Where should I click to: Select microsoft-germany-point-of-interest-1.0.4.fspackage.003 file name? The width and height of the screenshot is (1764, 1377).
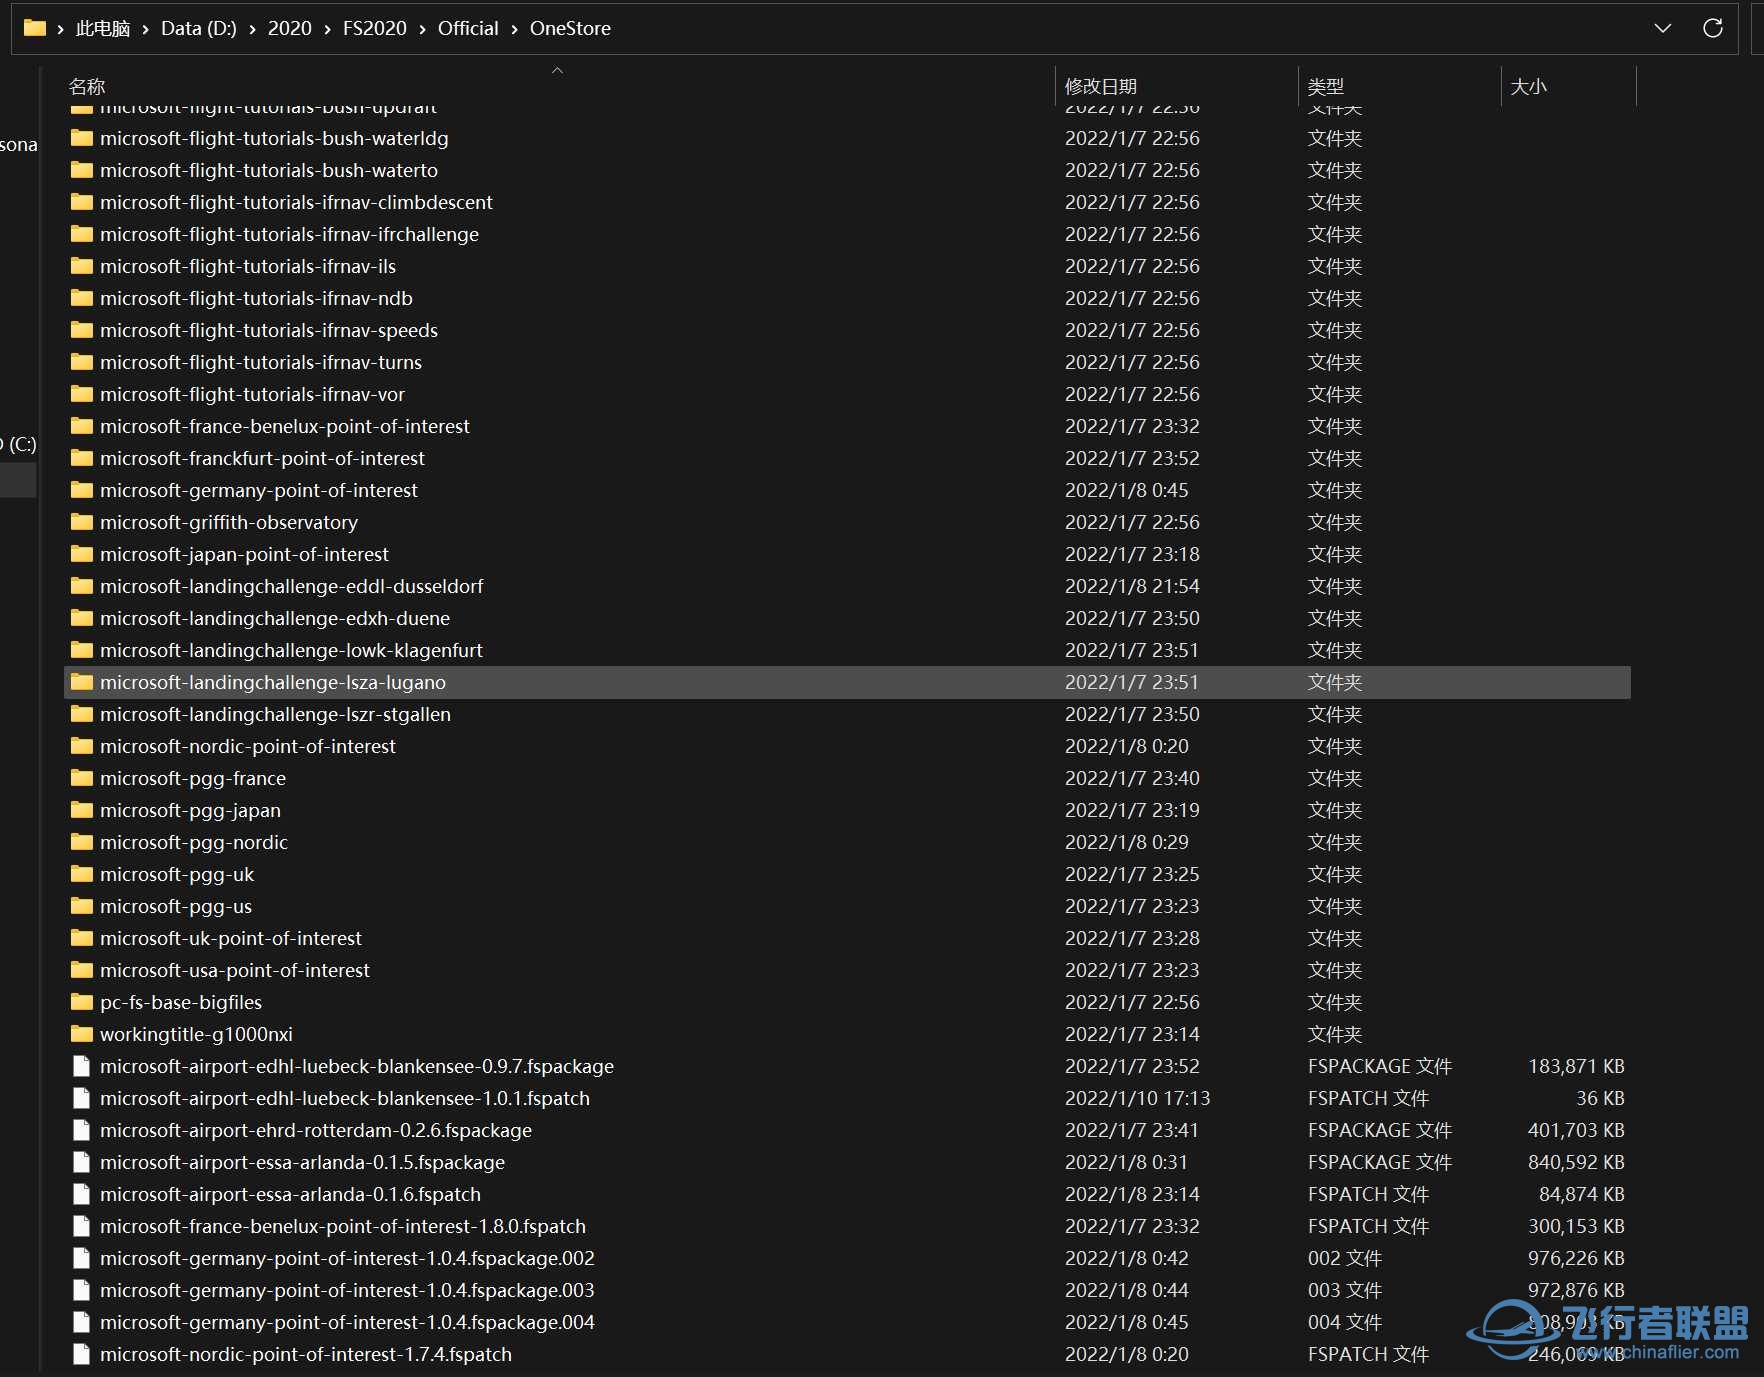click(347, 1290)
